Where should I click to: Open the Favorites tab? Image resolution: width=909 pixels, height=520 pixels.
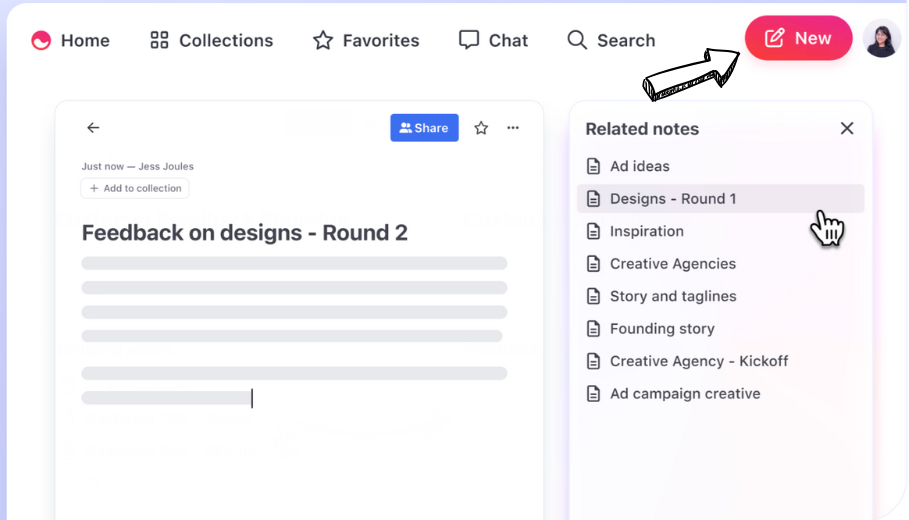click(x=366, y=41)
